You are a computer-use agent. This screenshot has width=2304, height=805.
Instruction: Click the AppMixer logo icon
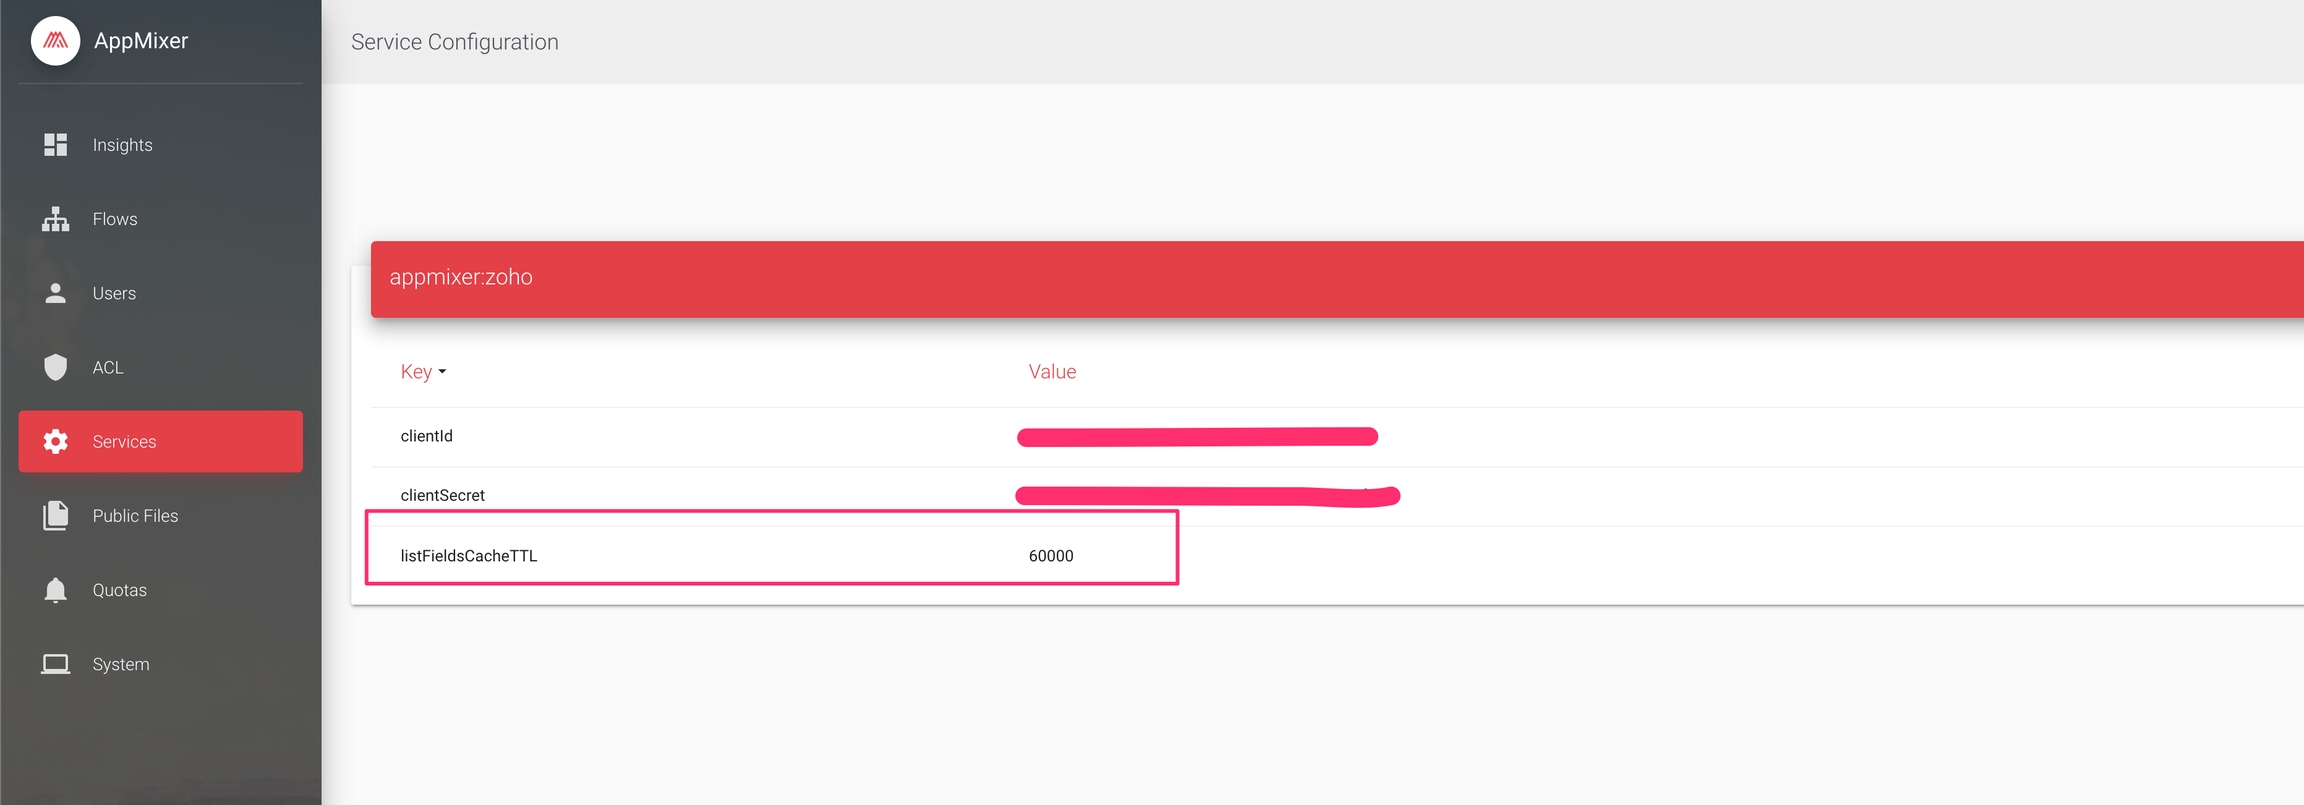pos(55,41)
